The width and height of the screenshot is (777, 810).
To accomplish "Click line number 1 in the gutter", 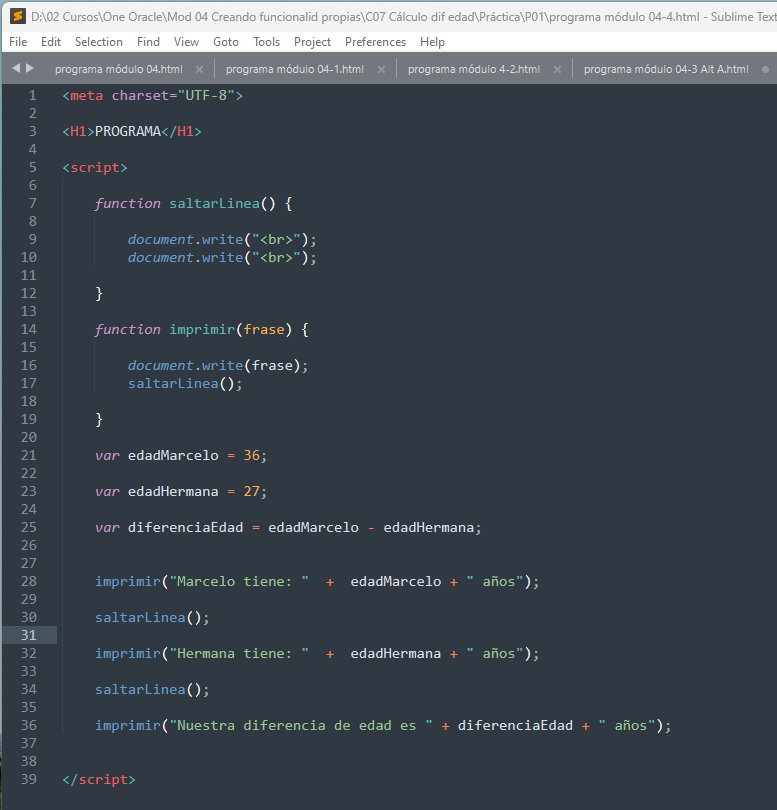I will [33, 96].
